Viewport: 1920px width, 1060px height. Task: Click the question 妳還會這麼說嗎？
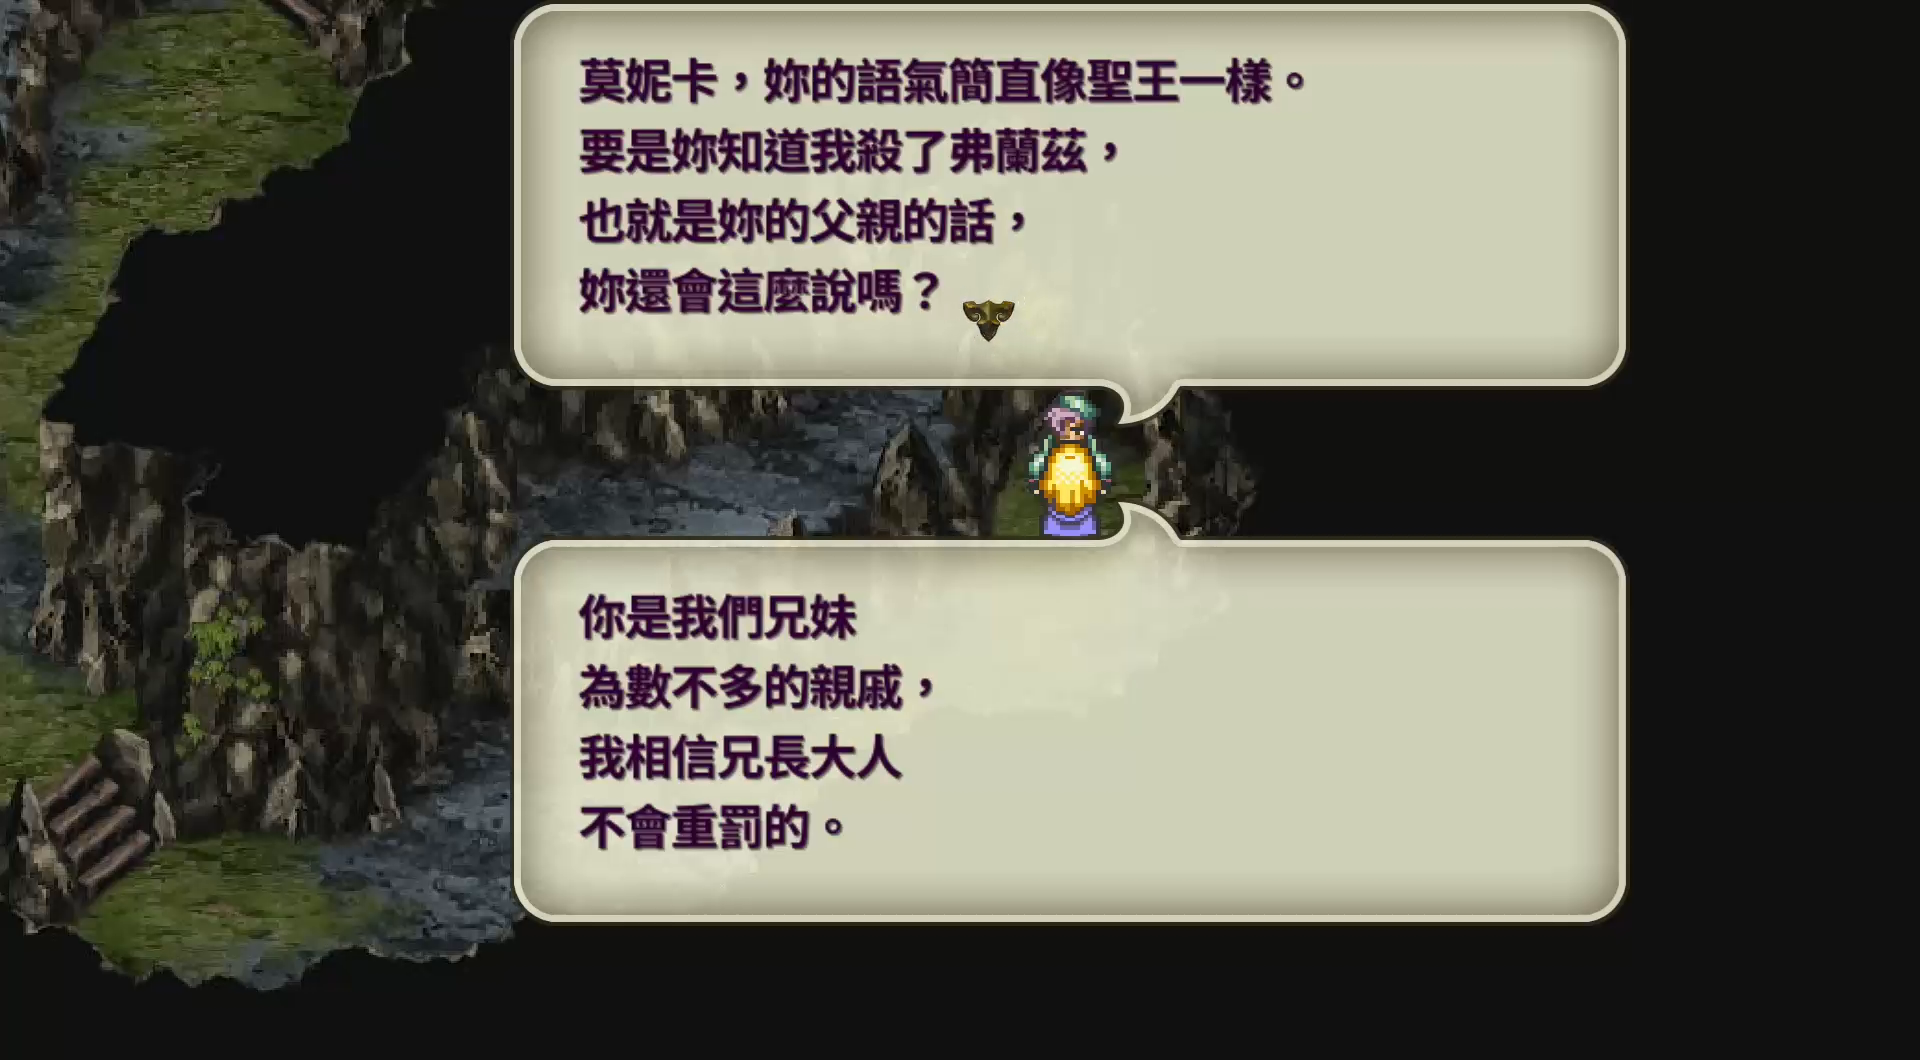(760, 292)
